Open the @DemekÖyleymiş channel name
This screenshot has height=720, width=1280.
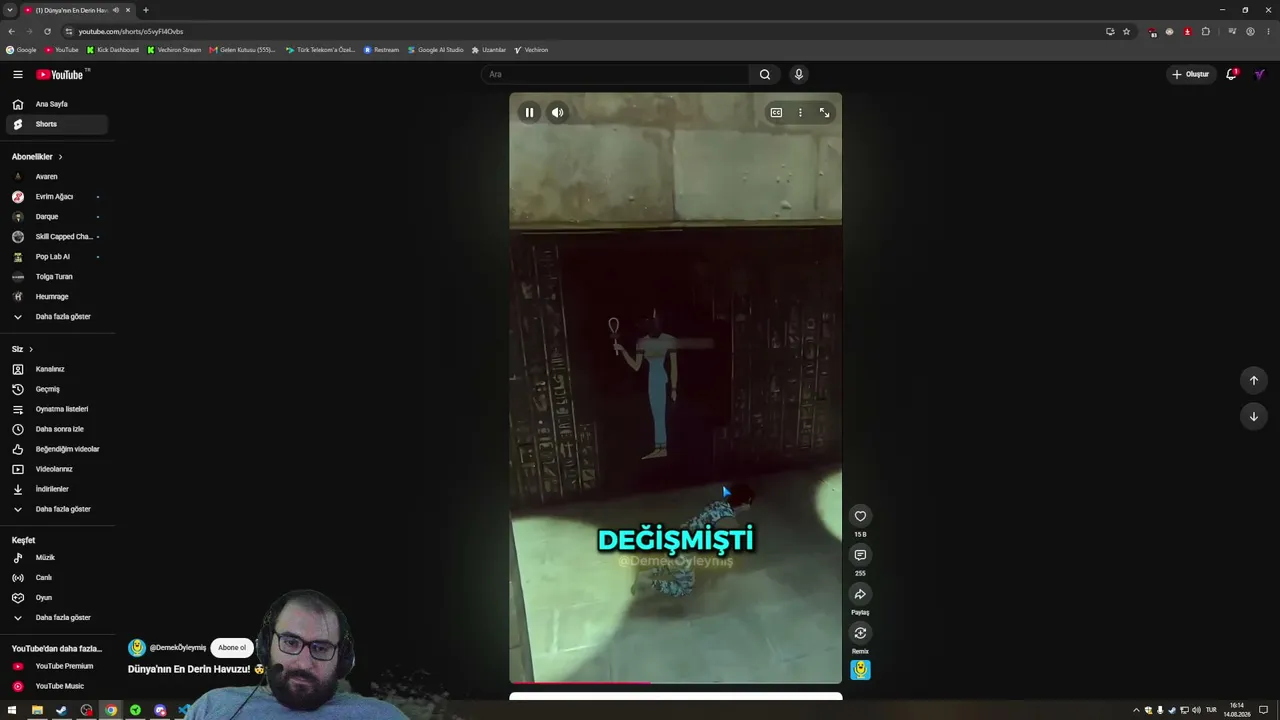[x=178, y=648]
